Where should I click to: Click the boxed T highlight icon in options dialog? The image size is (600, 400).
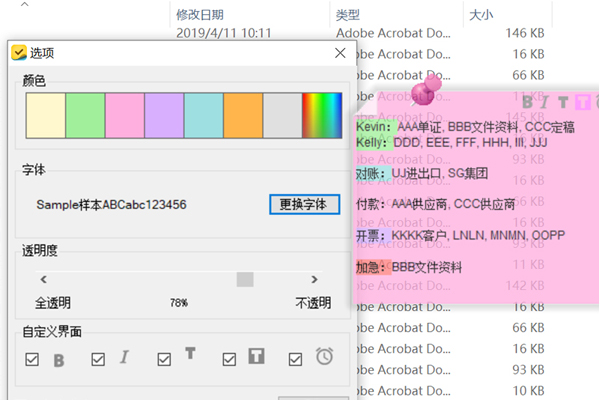coord(256,356)
